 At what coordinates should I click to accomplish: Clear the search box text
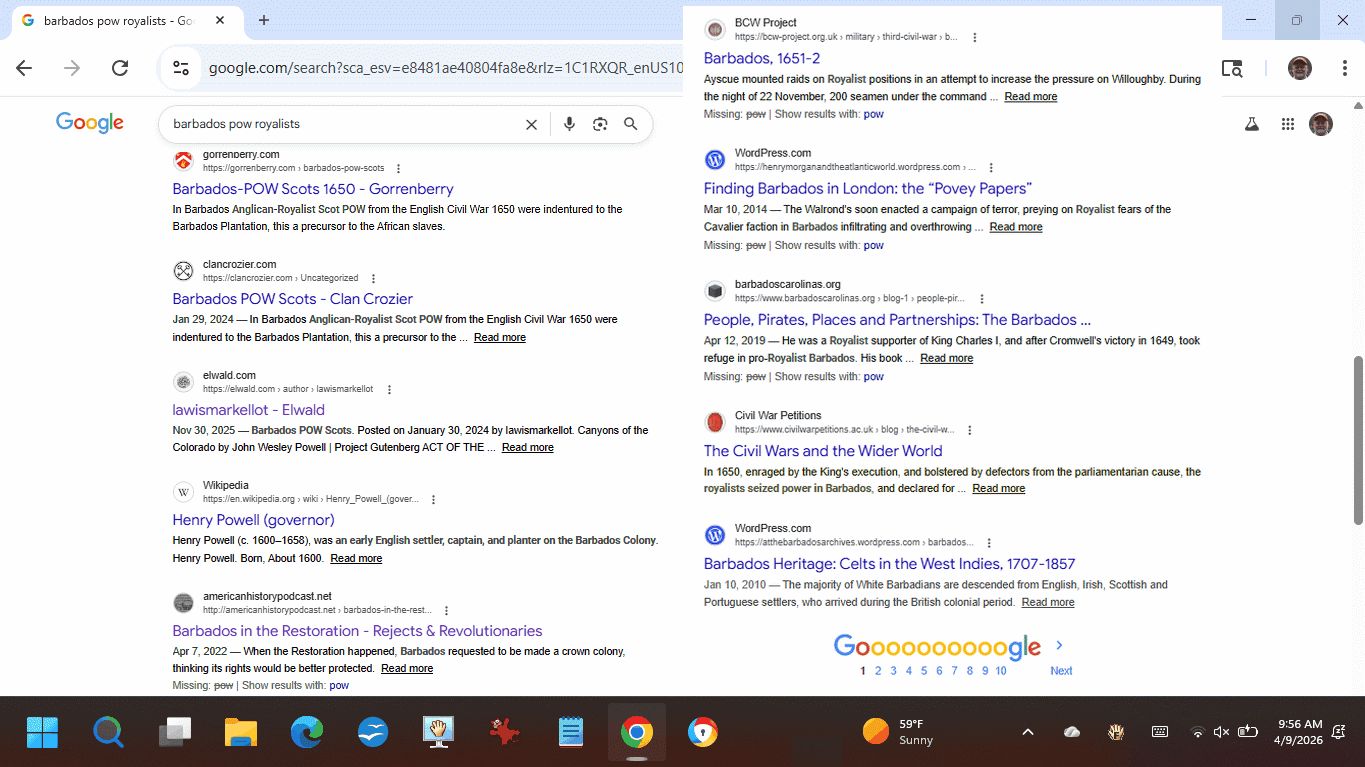coord(531,124)
